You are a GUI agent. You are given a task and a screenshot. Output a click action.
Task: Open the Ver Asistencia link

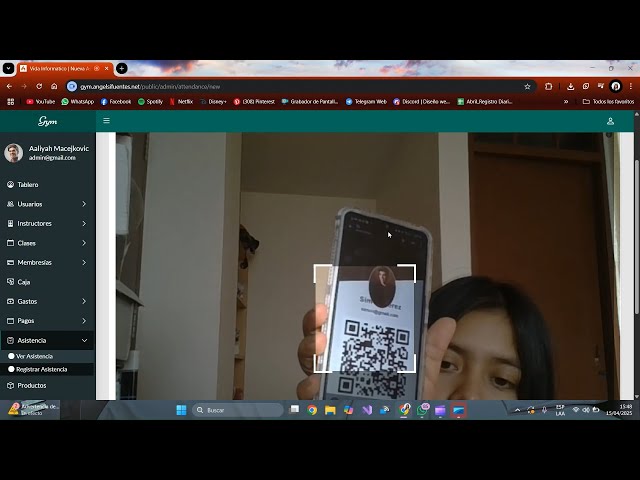coord(34,356)
